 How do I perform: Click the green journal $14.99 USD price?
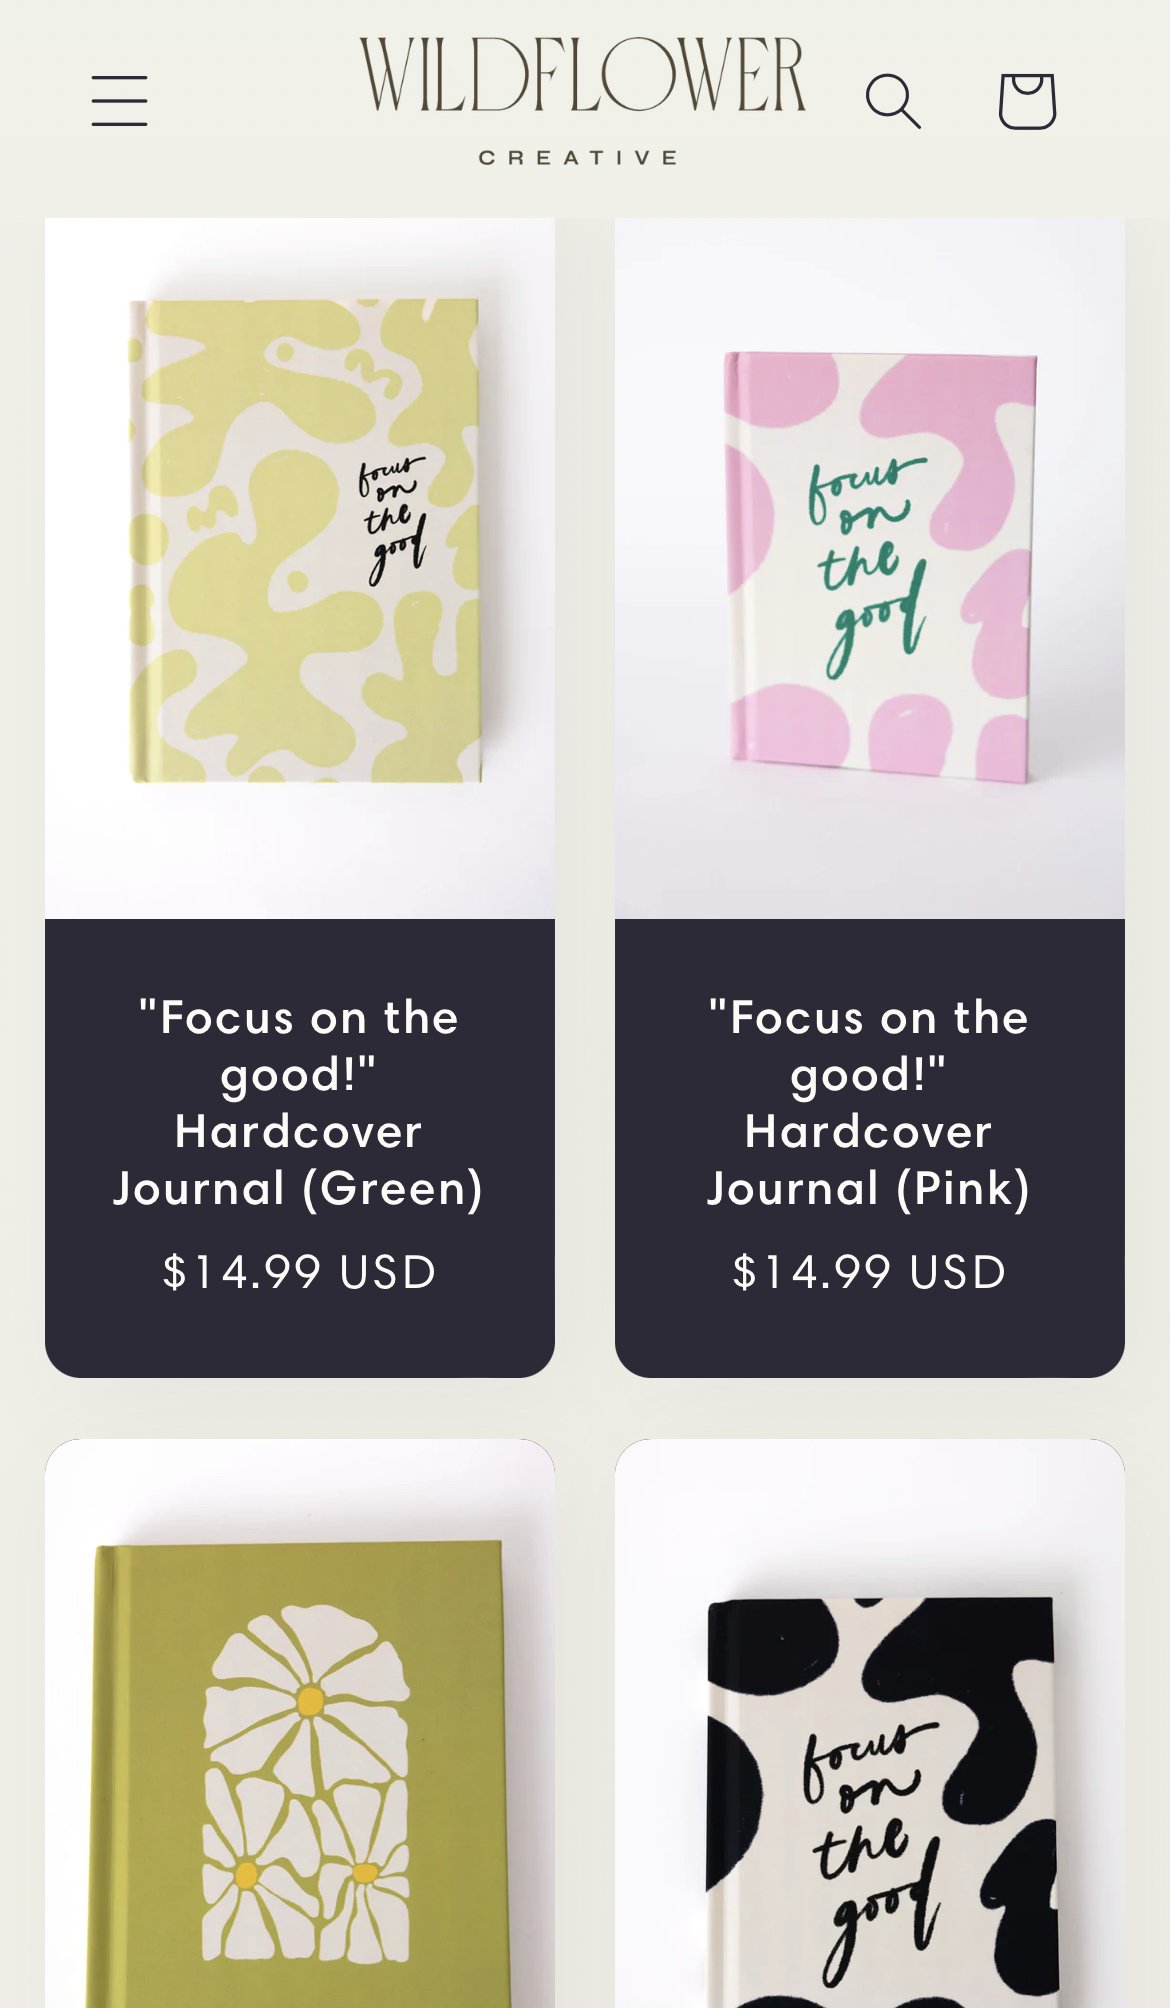pos(299,1272)
